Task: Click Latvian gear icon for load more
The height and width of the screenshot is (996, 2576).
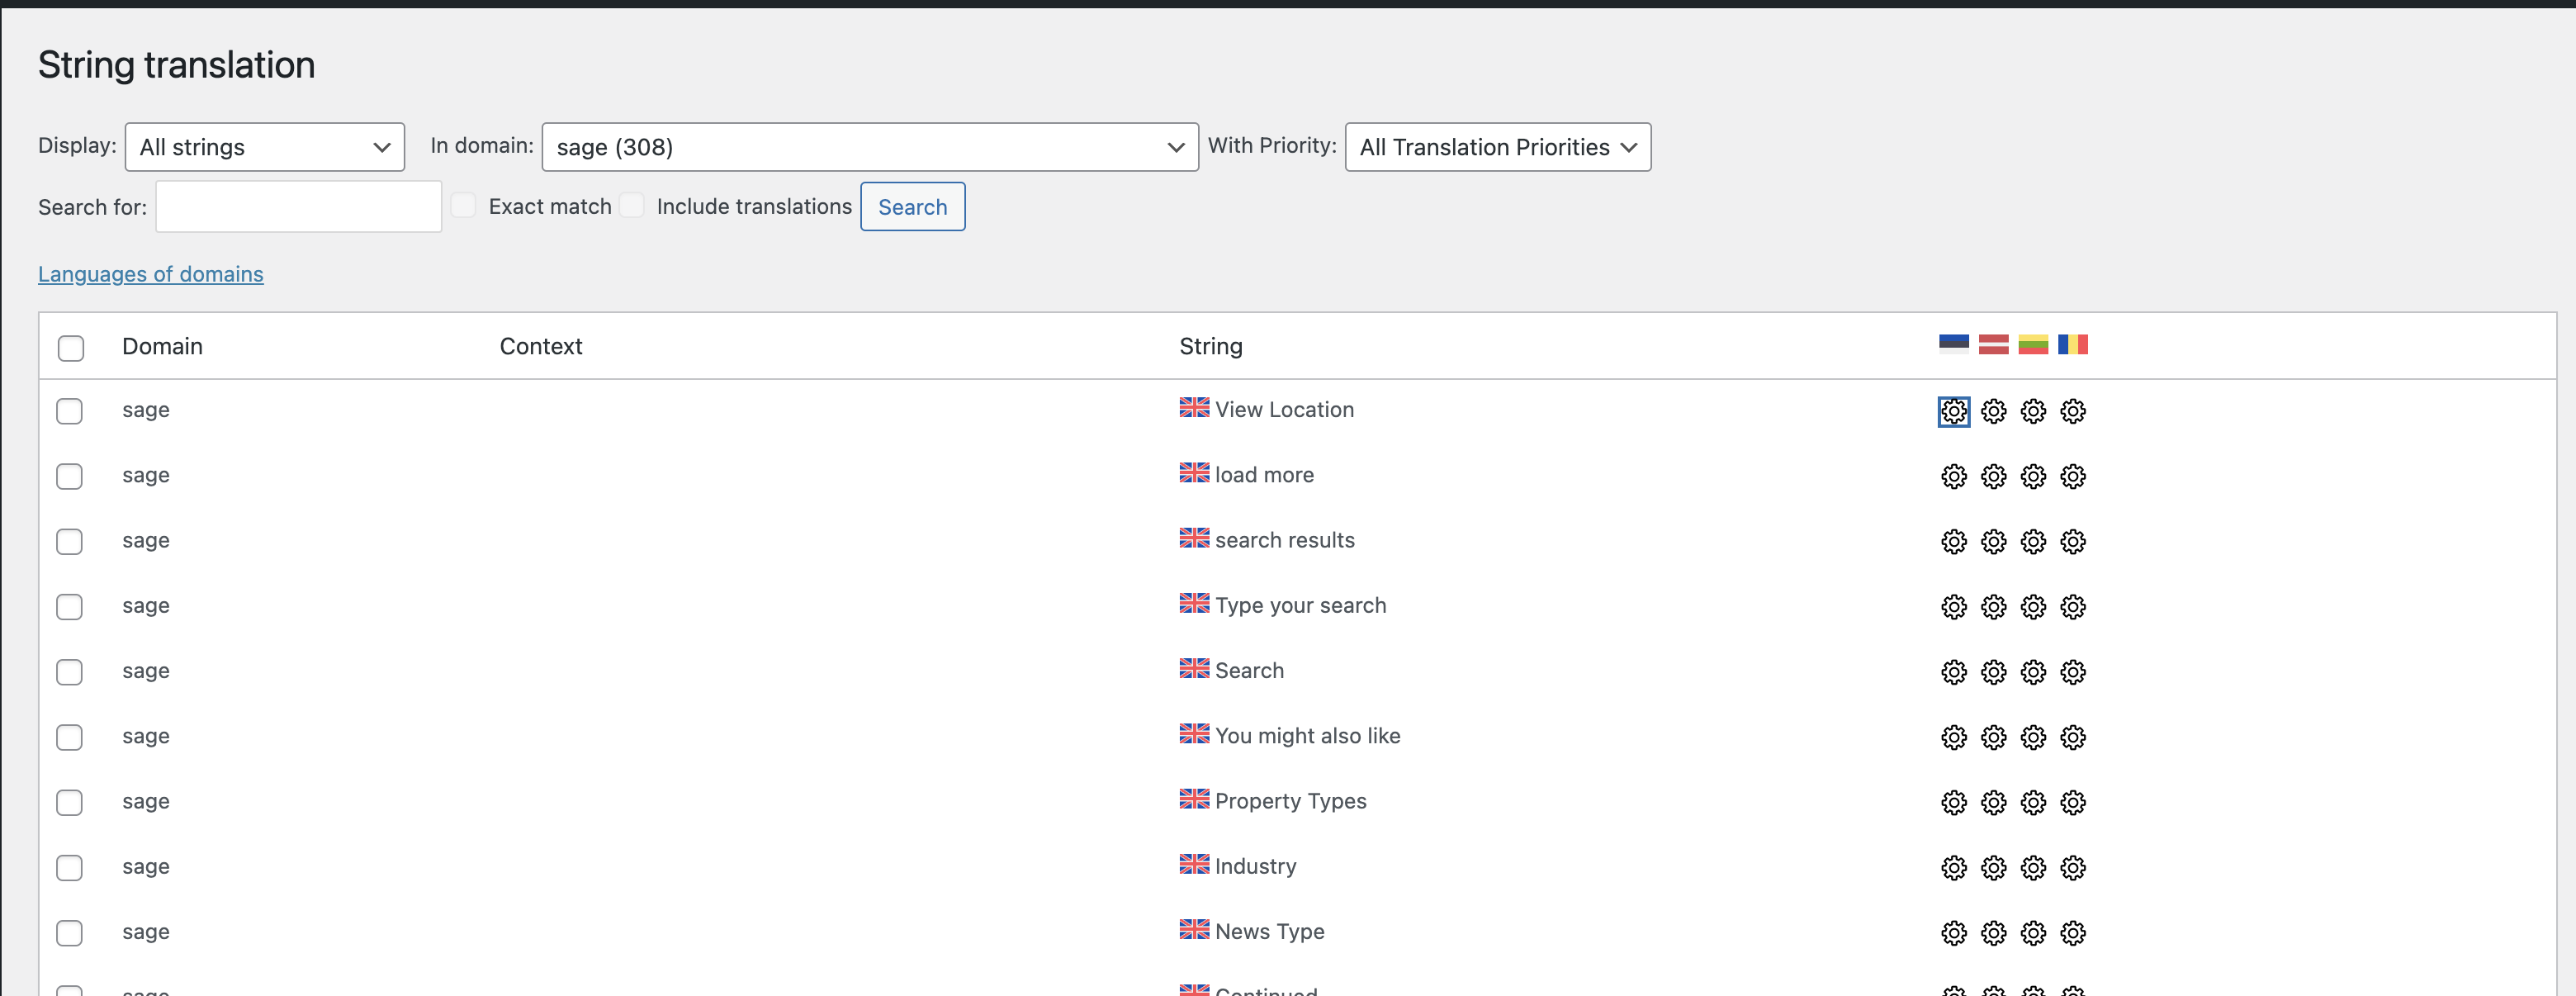Action: [1993, 476]
